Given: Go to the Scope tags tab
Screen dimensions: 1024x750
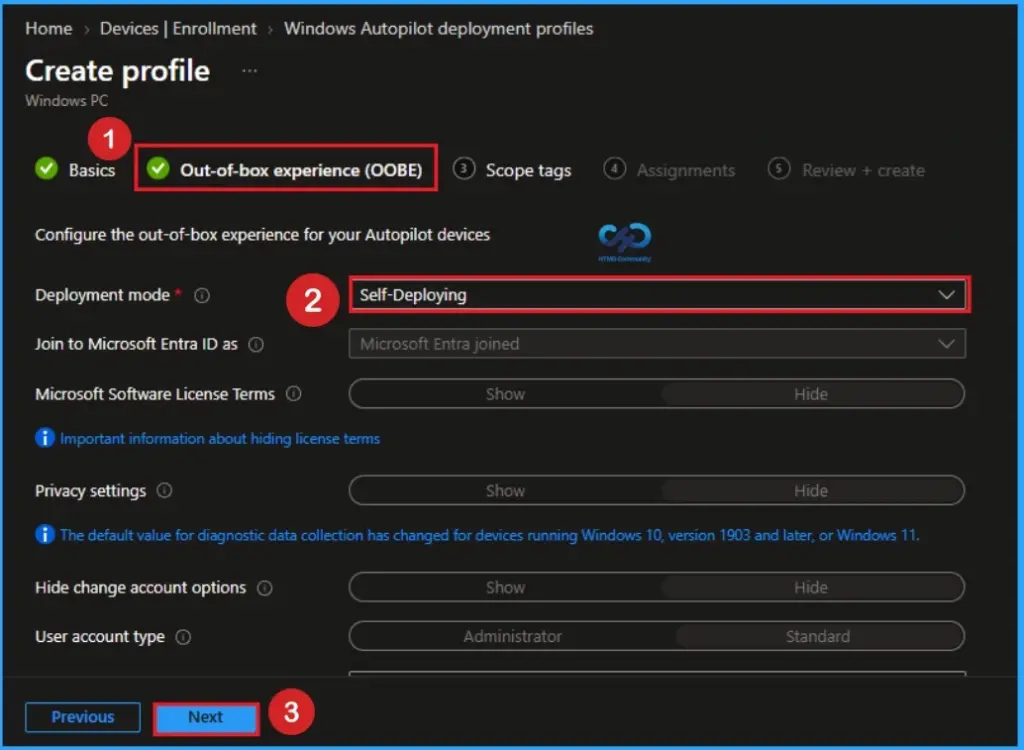Looking at the screenshot, I should (512, 170).
